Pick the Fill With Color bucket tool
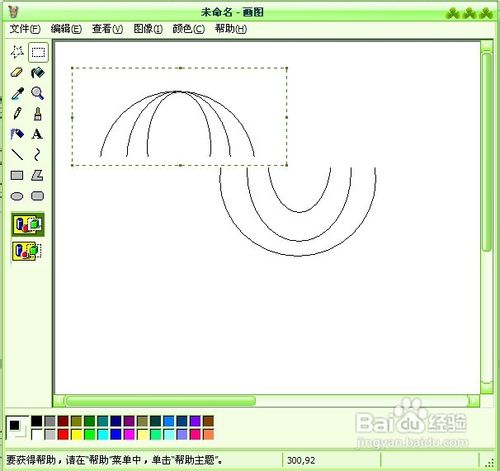500x471 pixels. coord(38,73)
